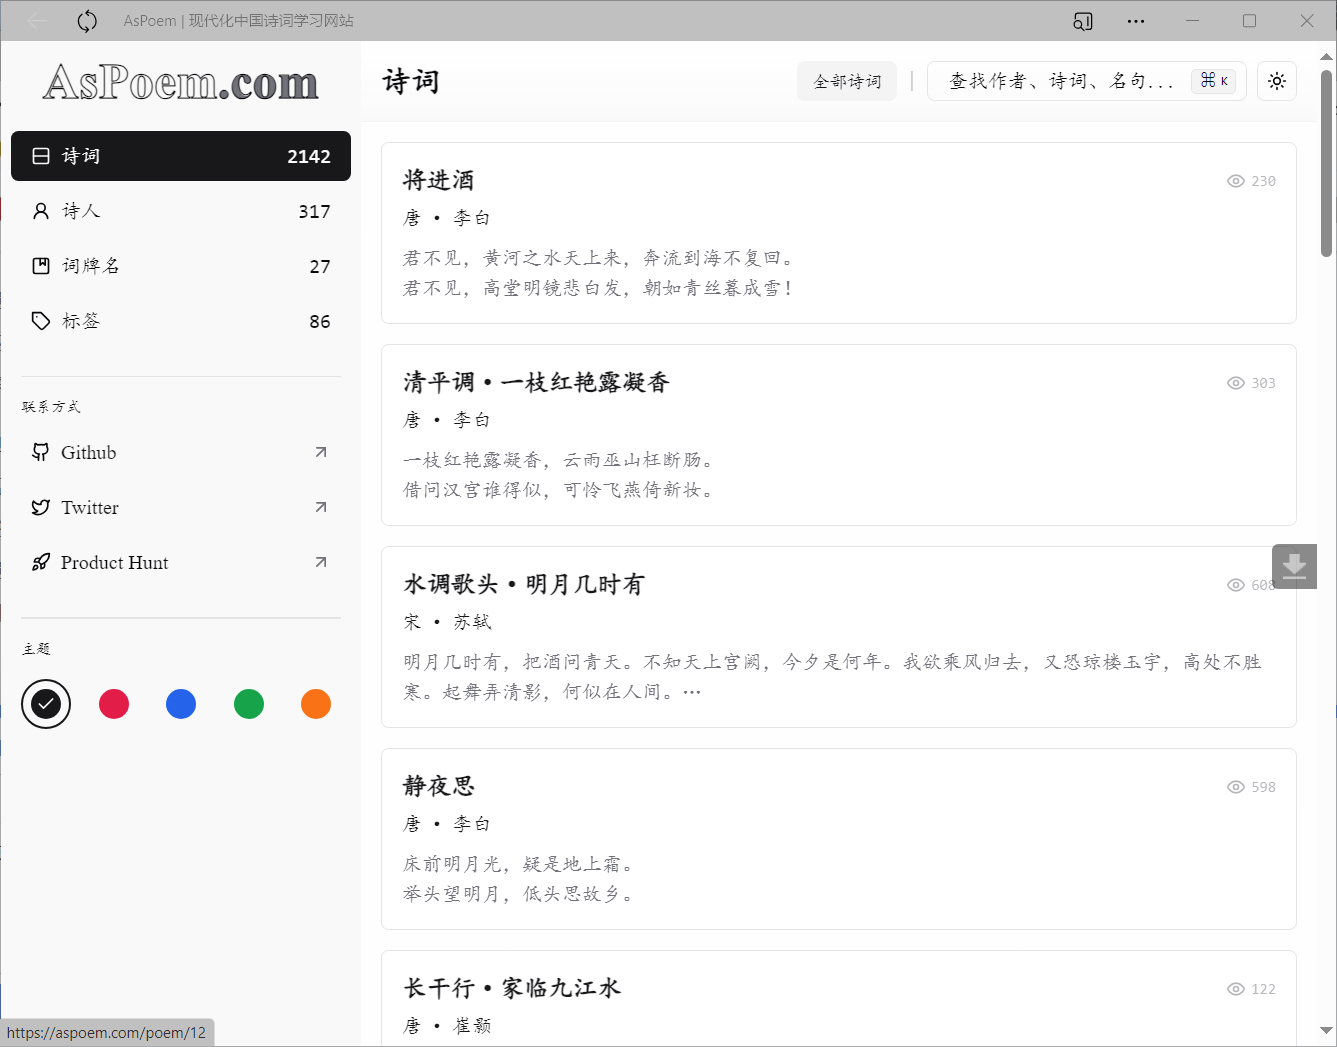This screenshot has width=1337, height=1047.
Task: Open the 全部诗词 filter button
Action: tap(847, 81)
